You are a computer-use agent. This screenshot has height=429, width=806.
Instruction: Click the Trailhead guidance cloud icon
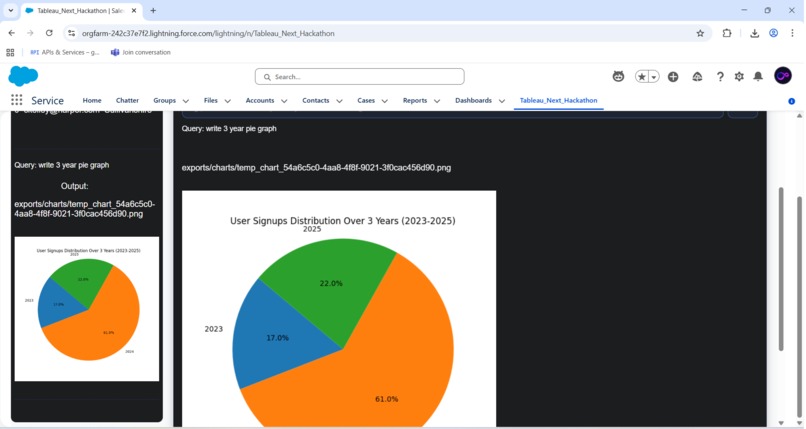[x=697, y=77]
